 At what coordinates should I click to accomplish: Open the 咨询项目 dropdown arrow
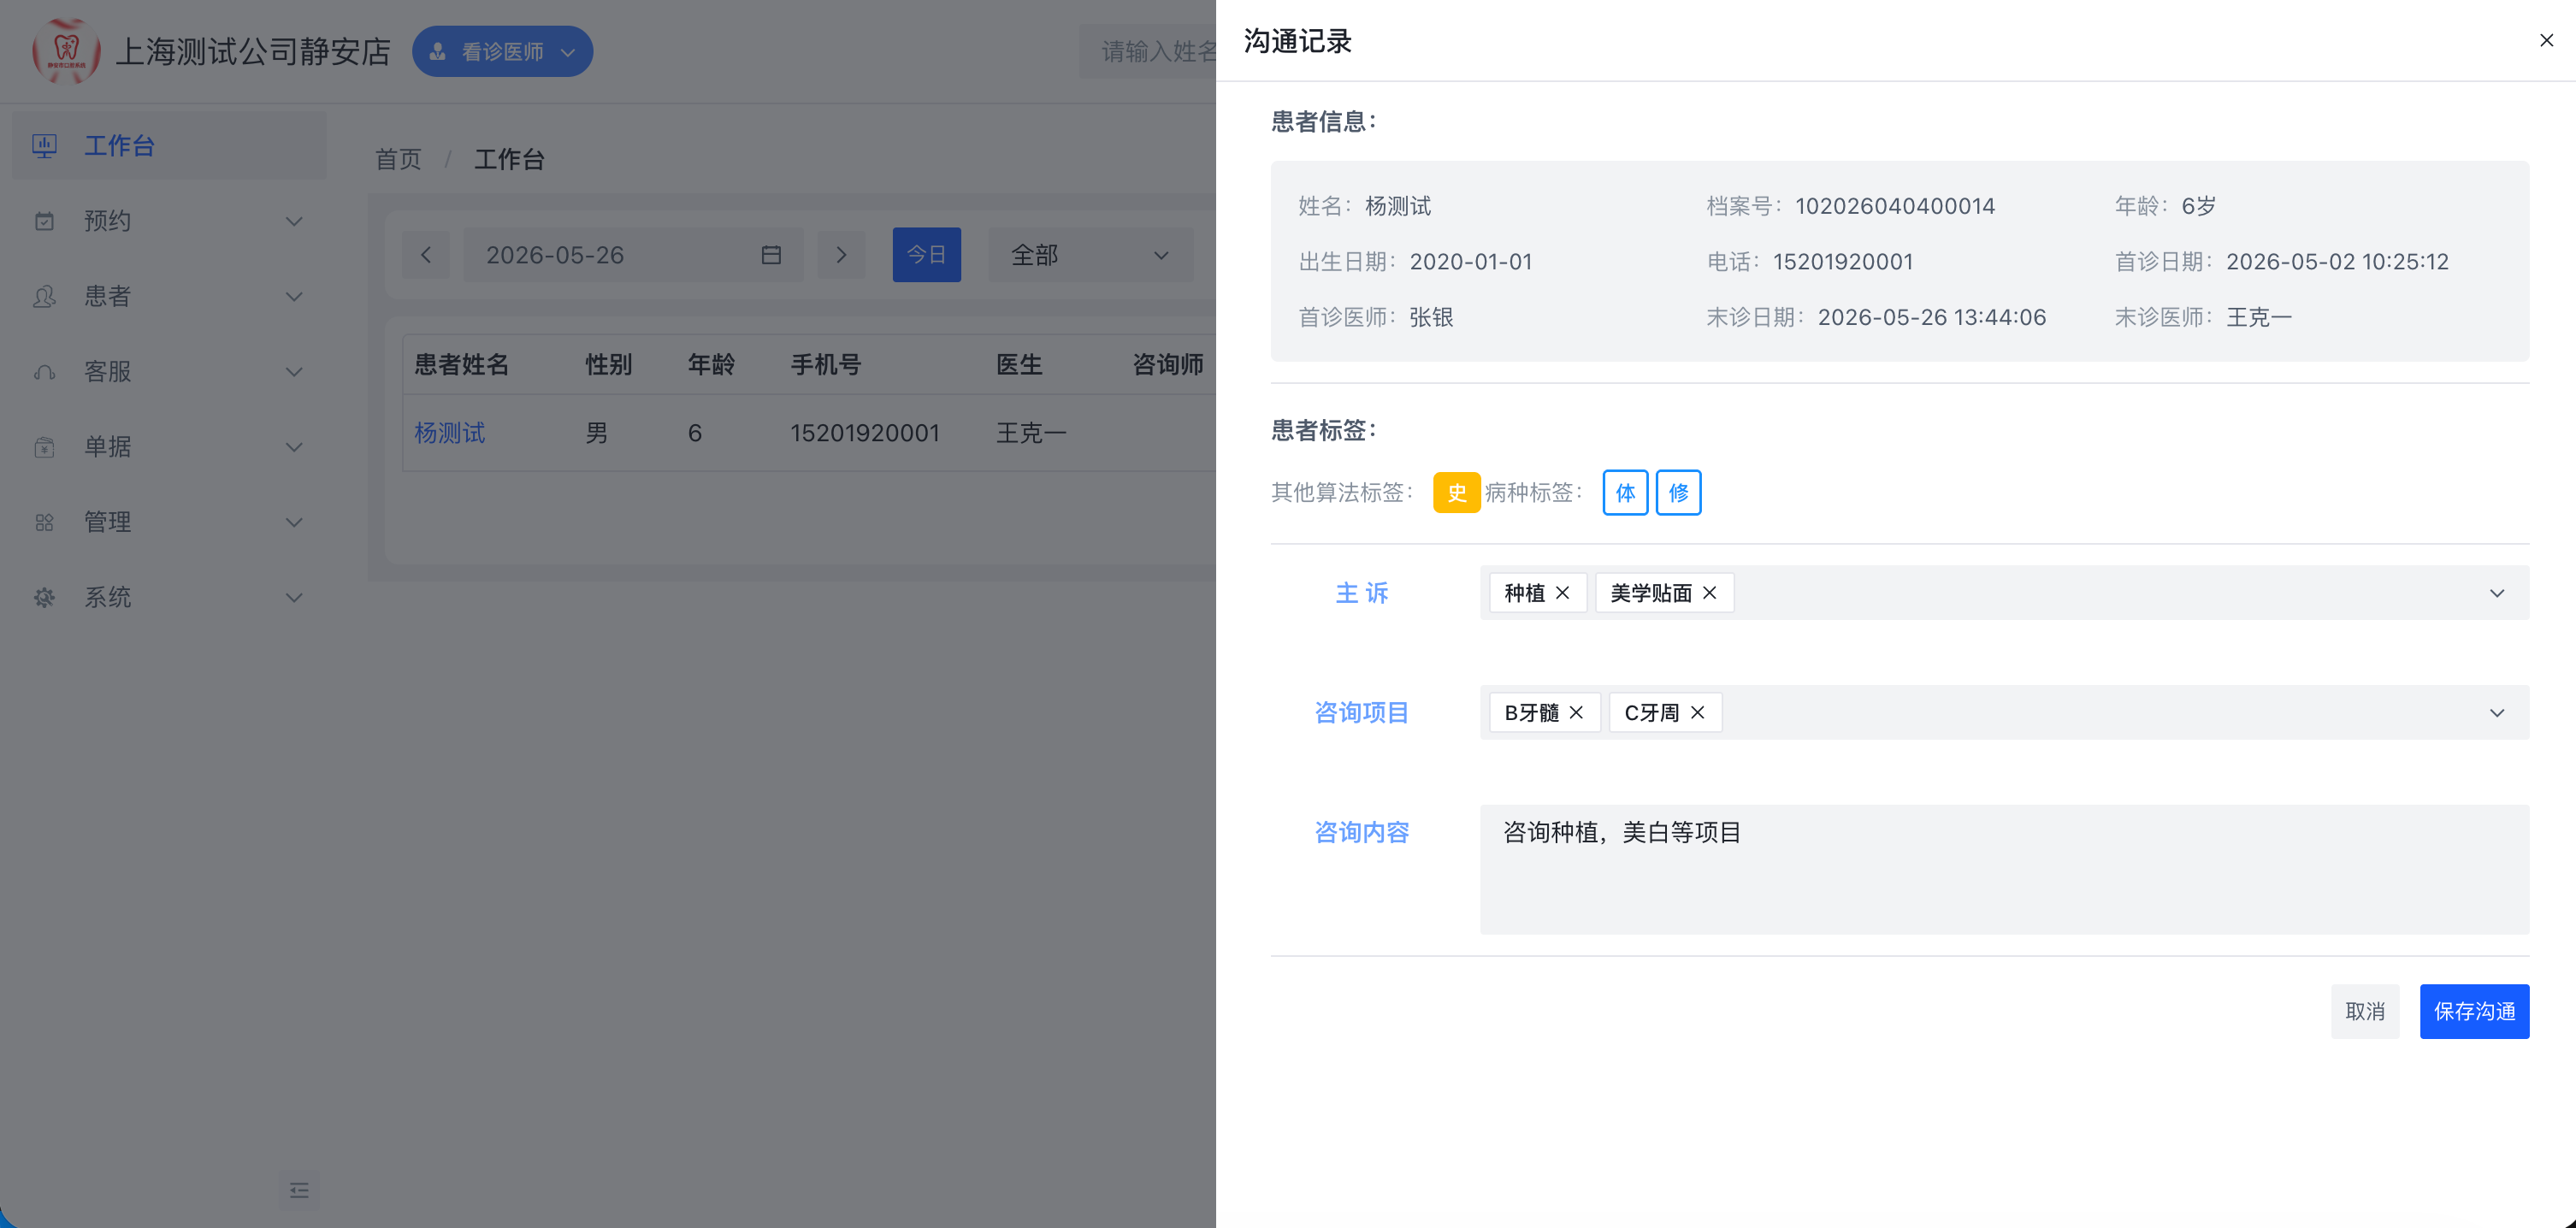[x=2497, y=713]
